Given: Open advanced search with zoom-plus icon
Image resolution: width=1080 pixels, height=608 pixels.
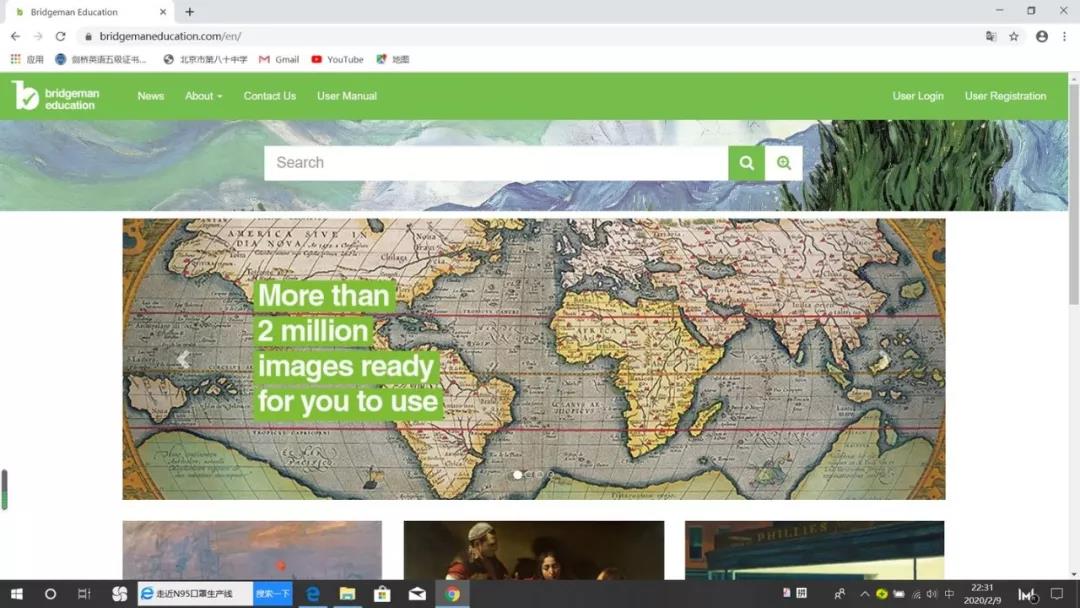Looking at the screenshot, I should point(784,163).
